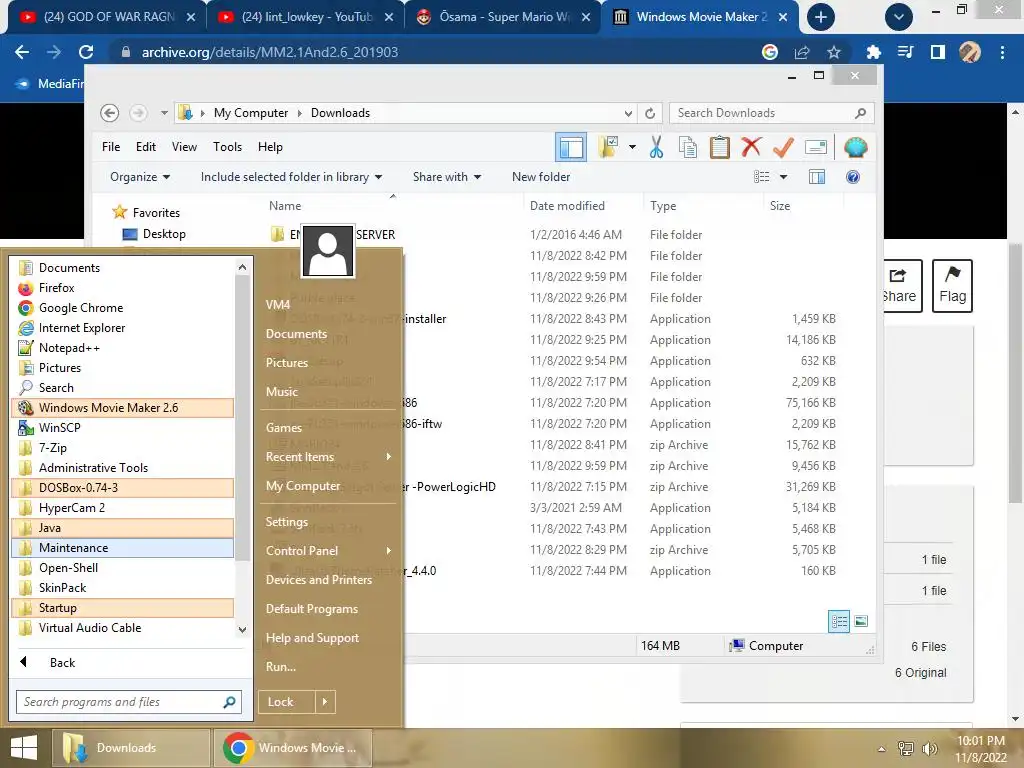Sort by the Date modified column

tap(567, 206)
